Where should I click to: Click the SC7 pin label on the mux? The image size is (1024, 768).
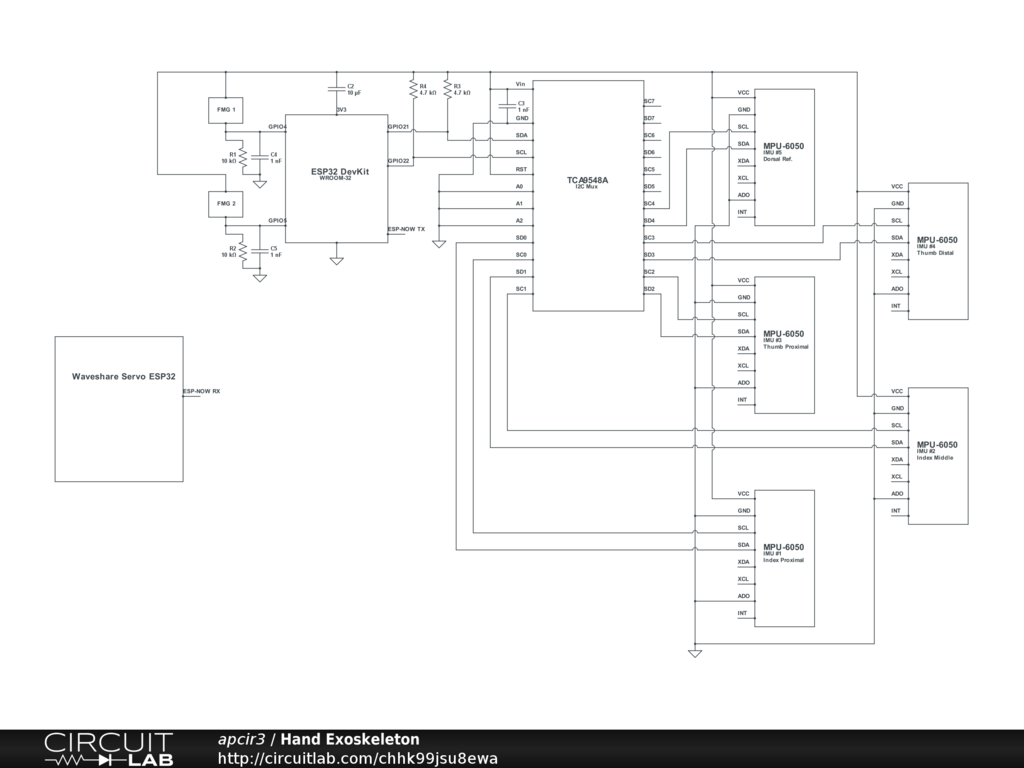(x=649, y=101)
